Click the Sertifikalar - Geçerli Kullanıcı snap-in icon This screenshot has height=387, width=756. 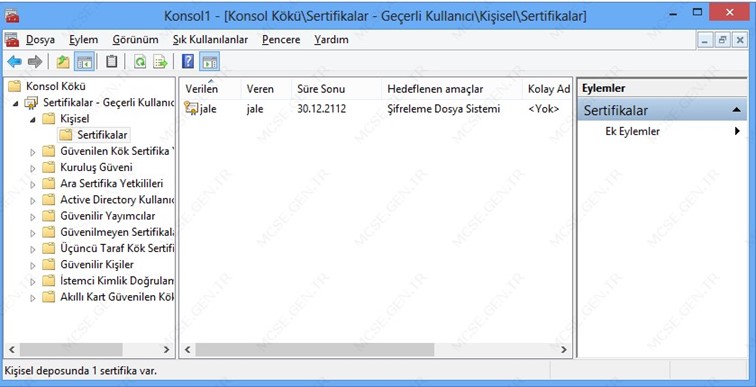tap(31, 103)
